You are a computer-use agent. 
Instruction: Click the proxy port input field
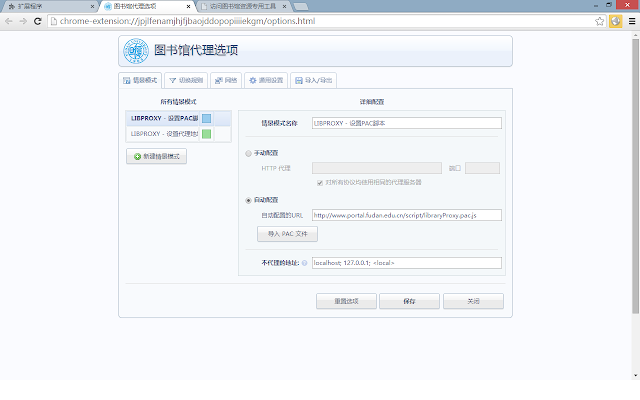(x=482, y=168)
